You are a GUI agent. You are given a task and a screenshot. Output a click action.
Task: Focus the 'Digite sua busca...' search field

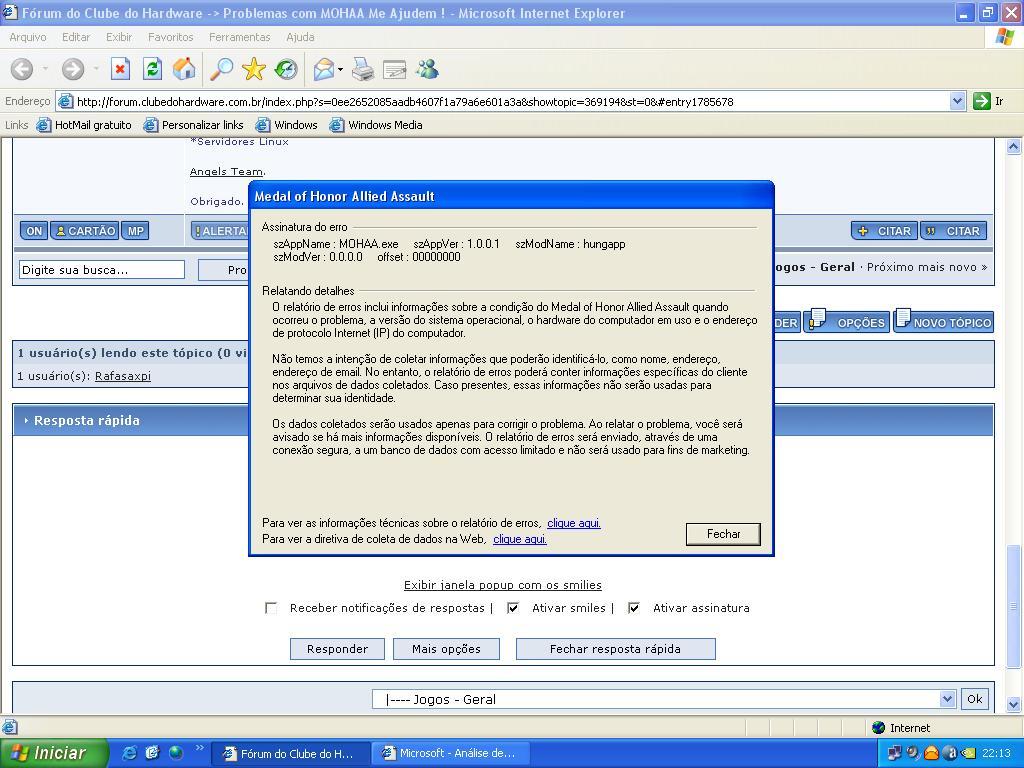tap(102, 270)
